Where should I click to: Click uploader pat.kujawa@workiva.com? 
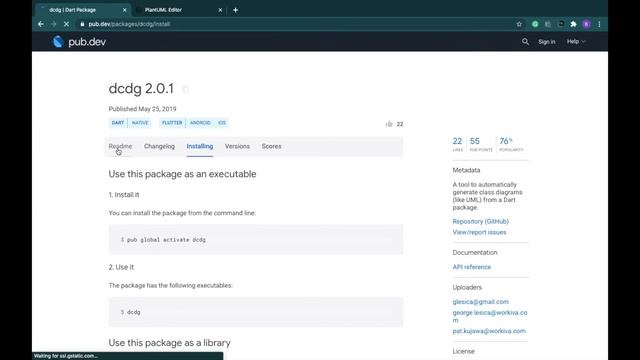click(489, 331)
